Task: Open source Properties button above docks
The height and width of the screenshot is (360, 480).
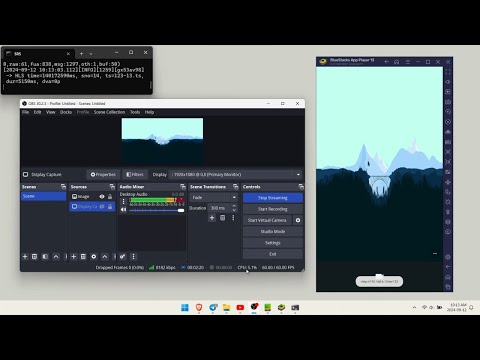Action: point(103,174)
